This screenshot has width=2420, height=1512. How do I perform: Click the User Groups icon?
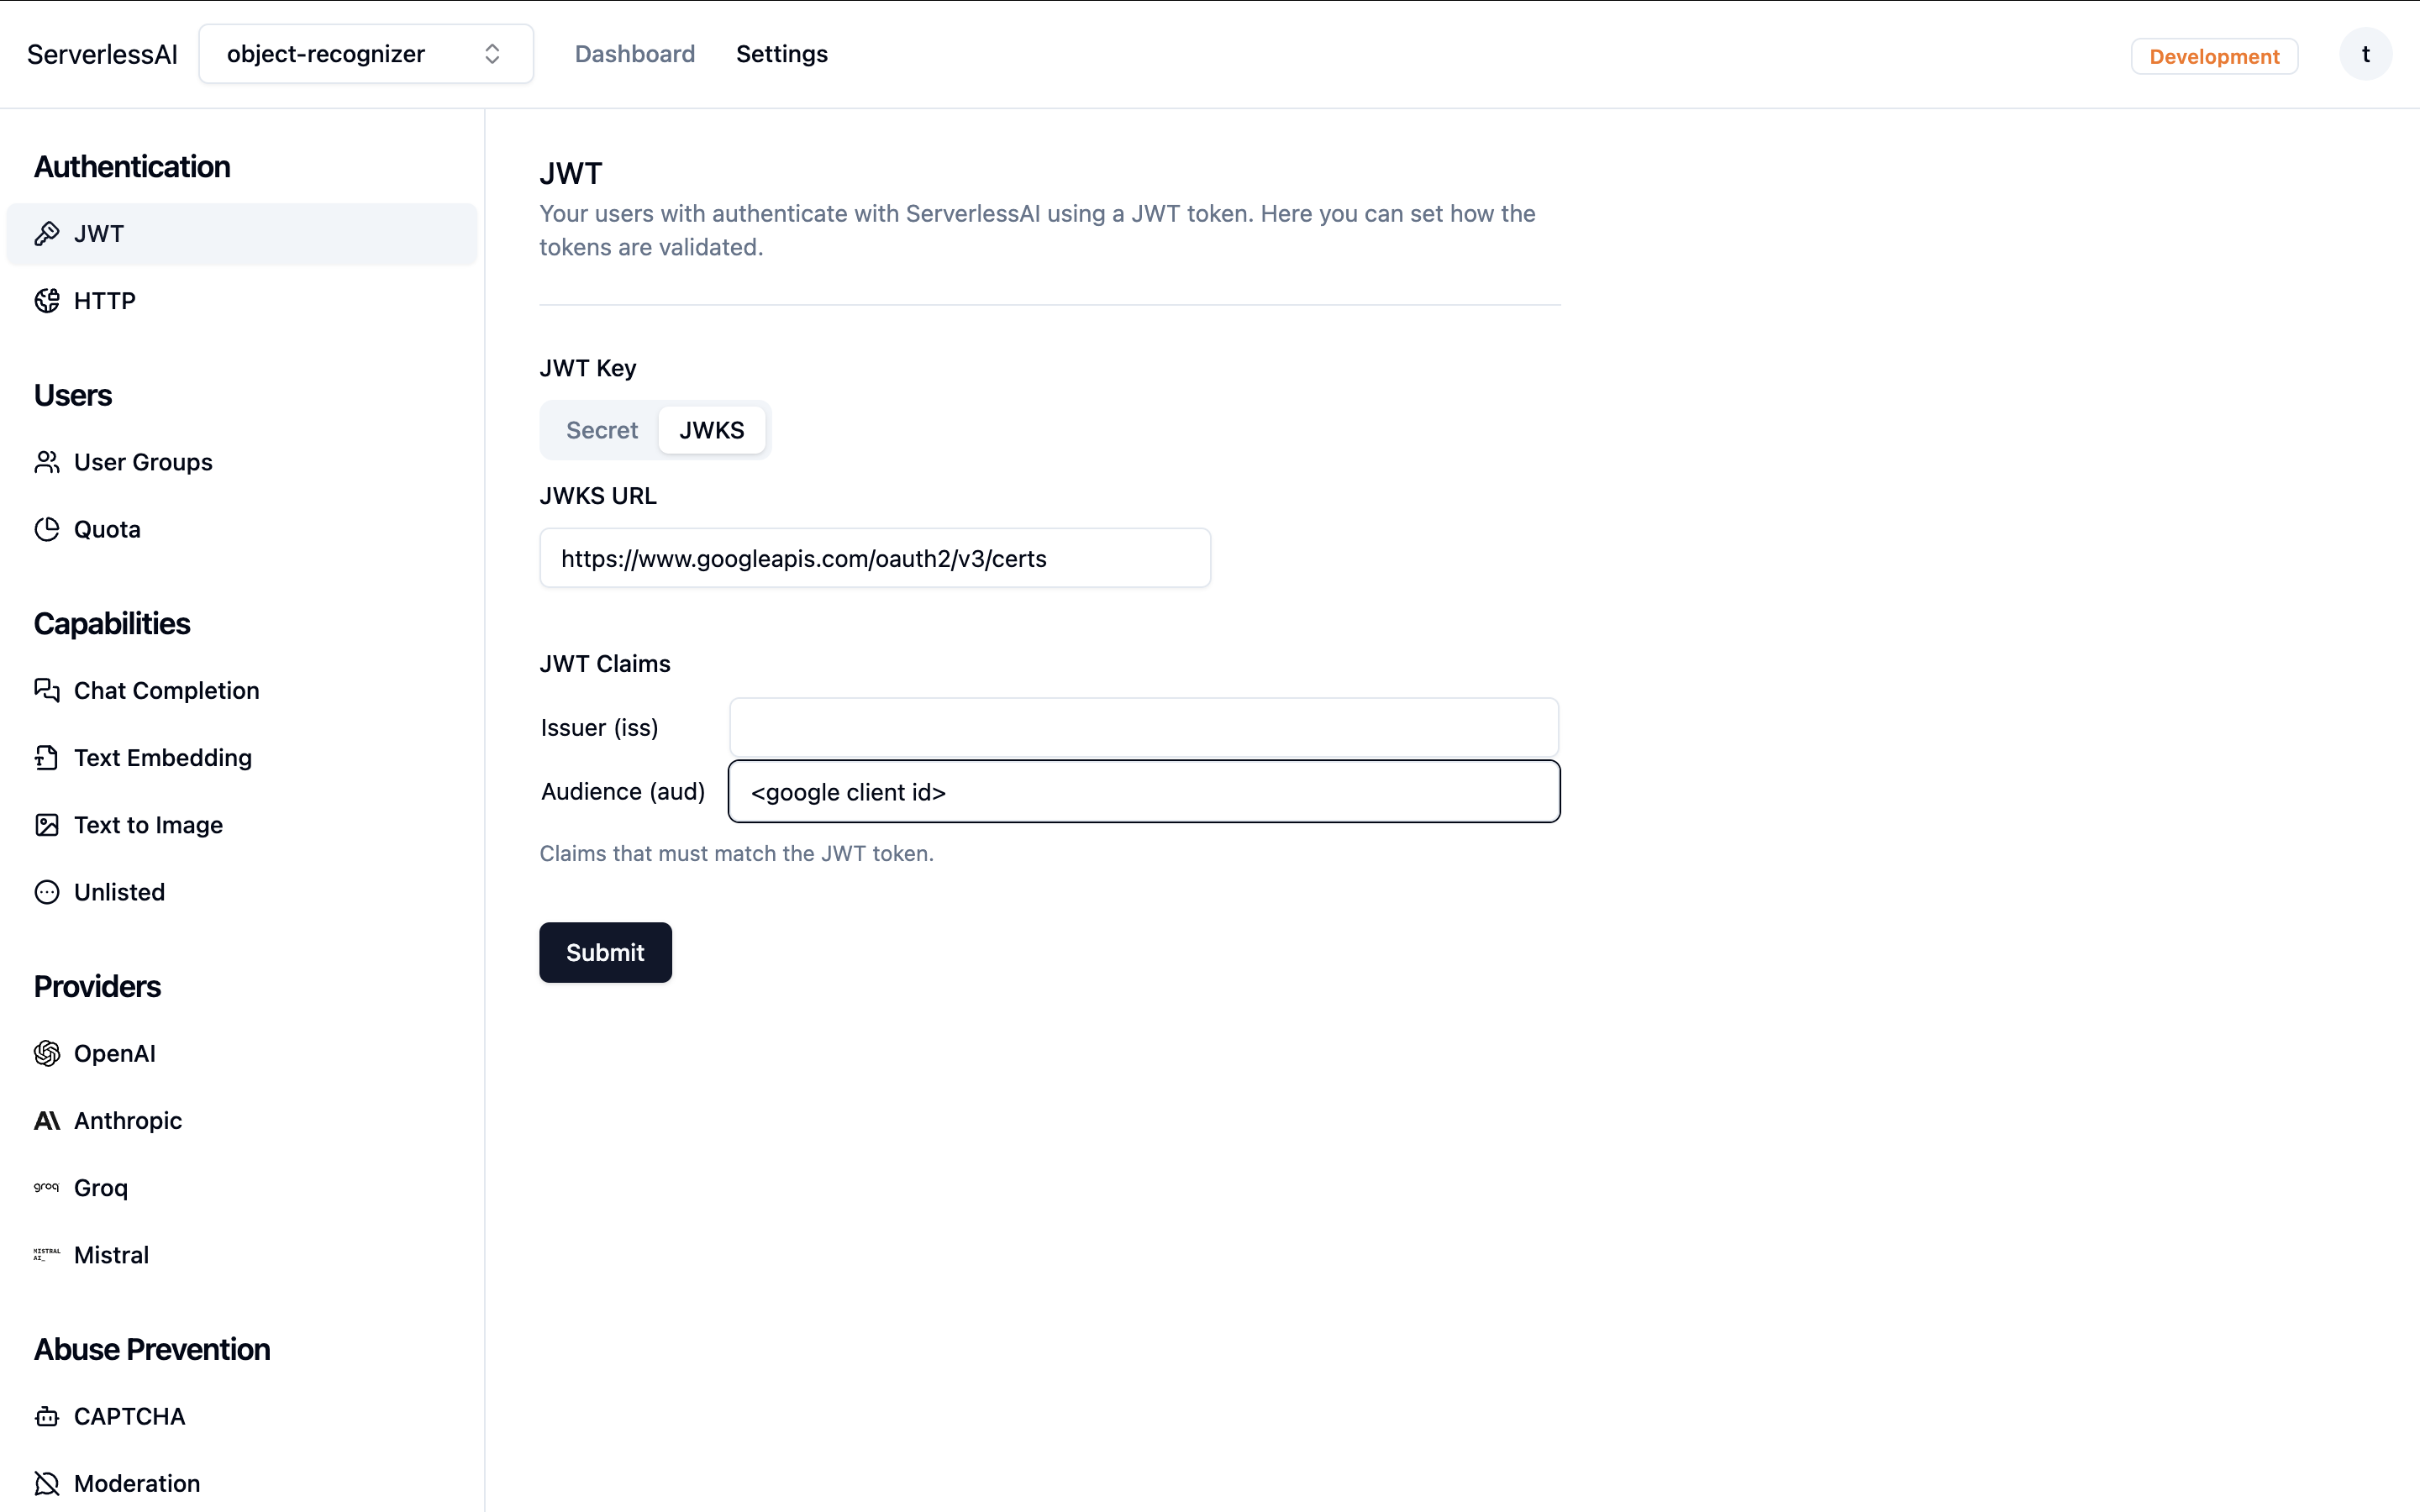tap(48, 462)
